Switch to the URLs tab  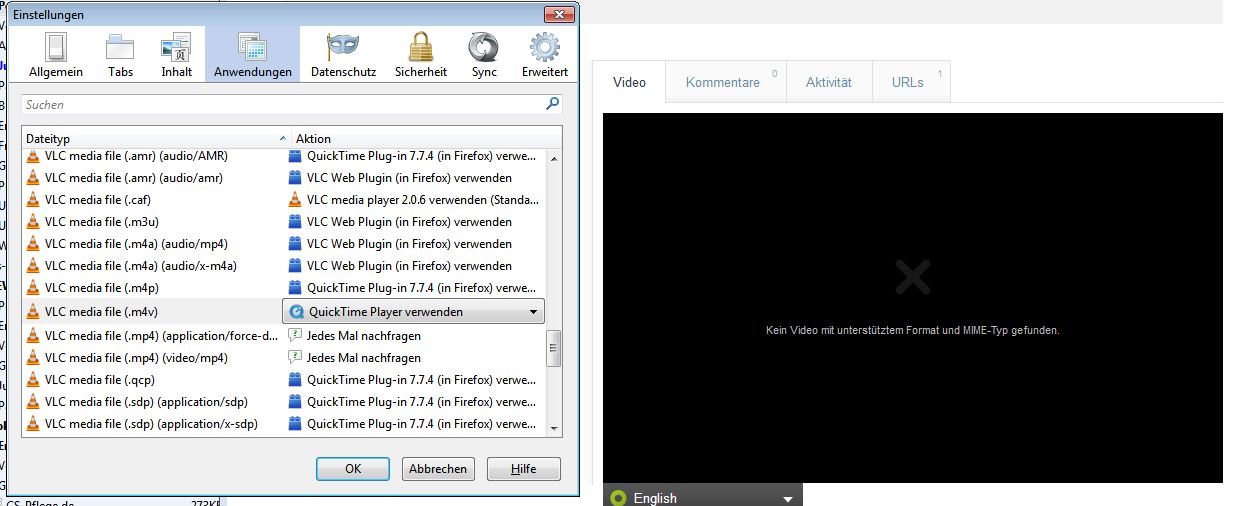[911, 82]
